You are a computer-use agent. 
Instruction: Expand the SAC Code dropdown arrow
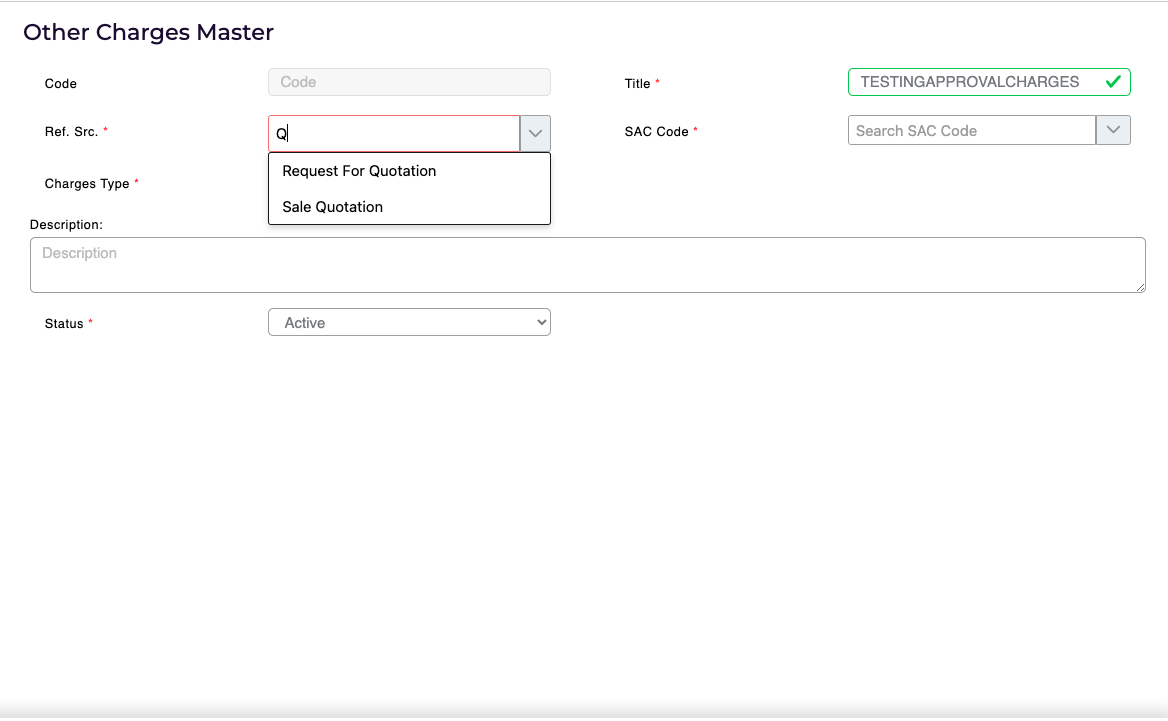[x=1113, y=130]
